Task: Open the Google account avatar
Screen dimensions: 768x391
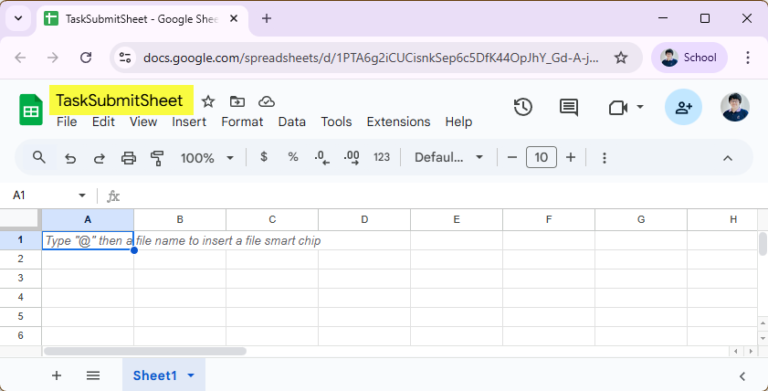Action: [x=735, y=107]
